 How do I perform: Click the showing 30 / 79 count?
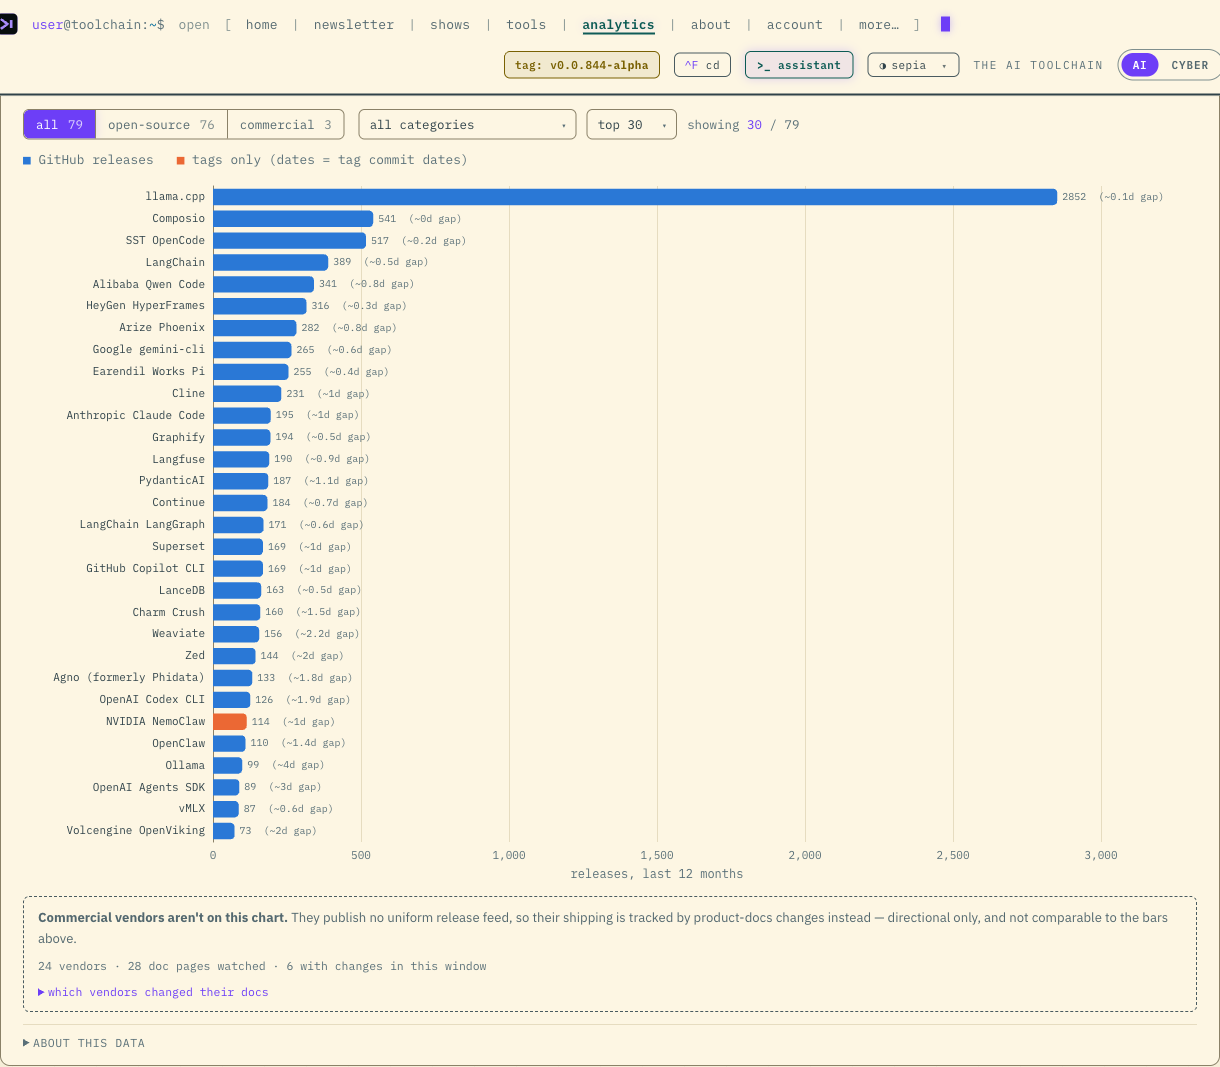click(743, 125)
